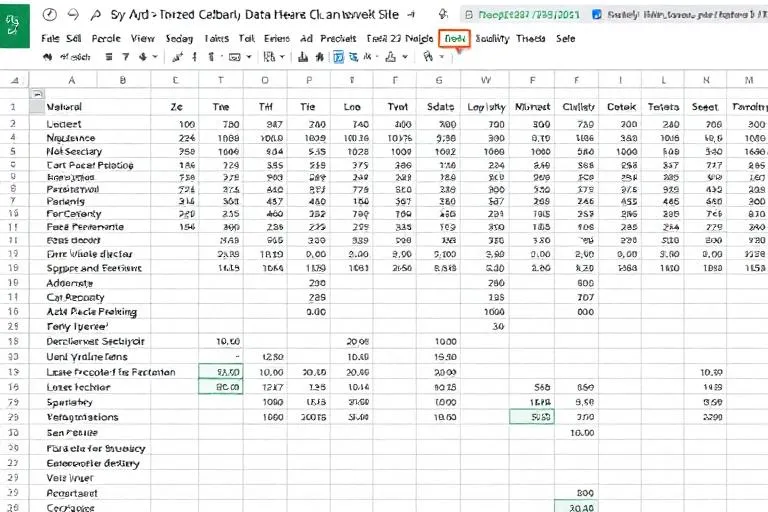The image size is (768, 512).
Task: Click the green spreadsheet app logo
Action: coord(14,24)
